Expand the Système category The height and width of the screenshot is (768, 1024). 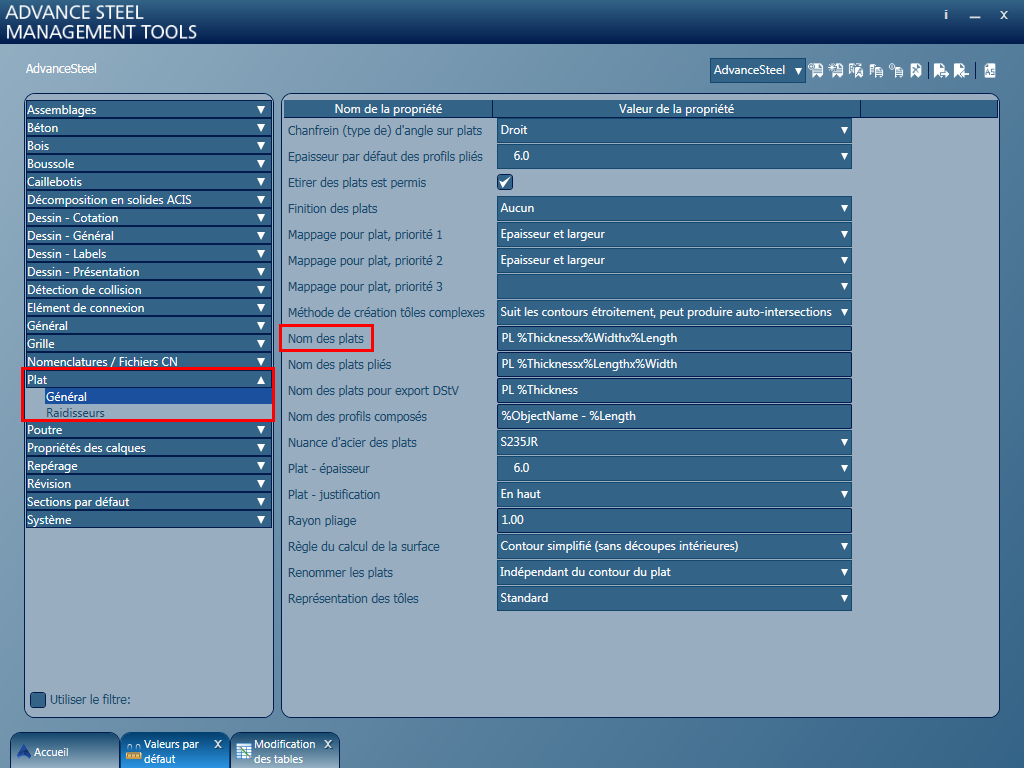coord(148,520)
